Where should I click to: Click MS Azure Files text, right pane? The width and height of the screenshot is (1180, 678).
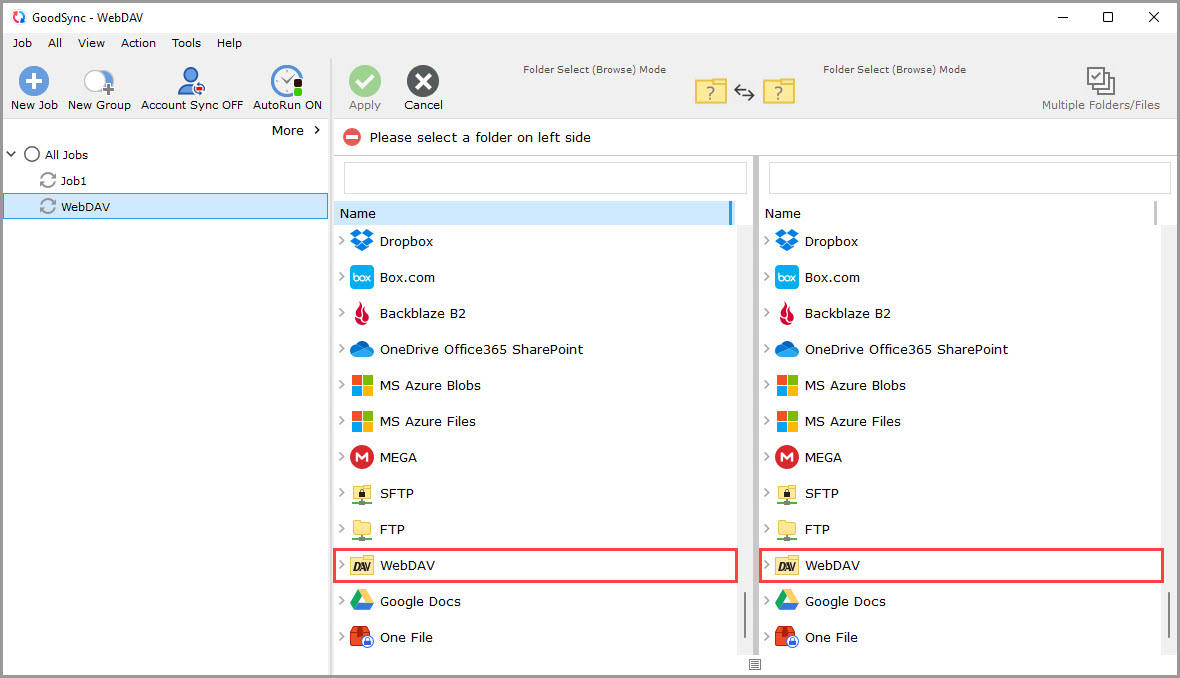(x=853, y=421)
